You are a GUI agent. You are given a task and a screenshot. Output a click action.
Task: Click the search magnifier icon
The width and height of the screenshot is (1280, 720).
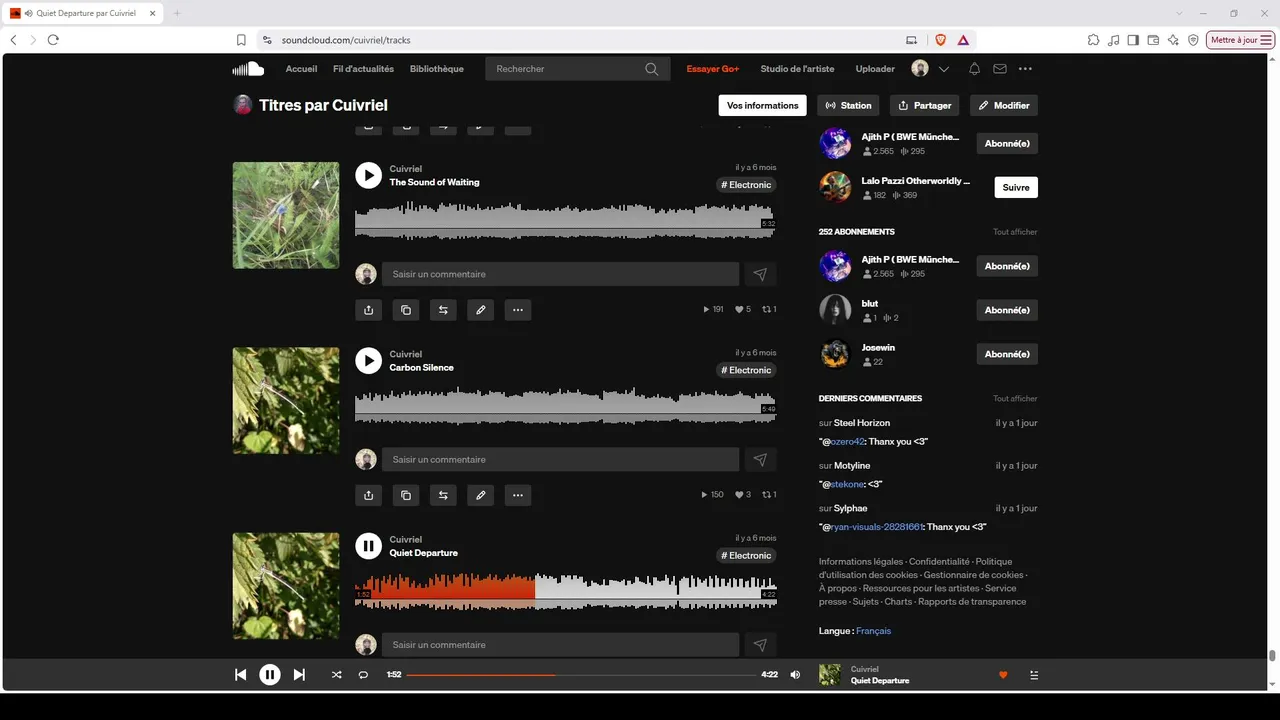point(652,69)
